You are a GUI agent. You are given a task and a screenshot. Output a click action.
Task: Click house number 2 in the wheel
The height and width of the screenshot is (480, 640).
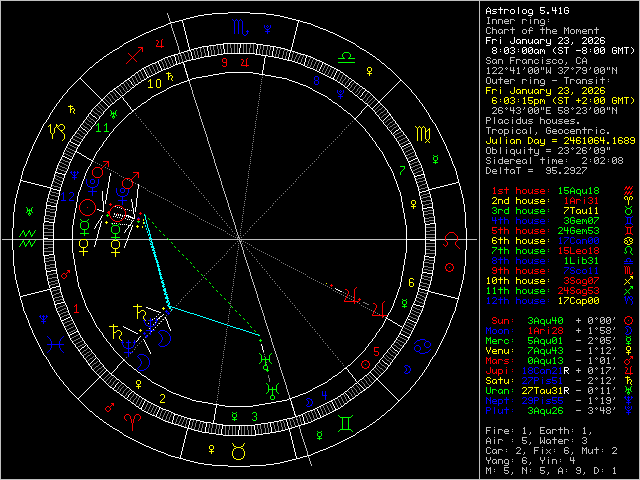pyautogui.click(x=162, y=398)
